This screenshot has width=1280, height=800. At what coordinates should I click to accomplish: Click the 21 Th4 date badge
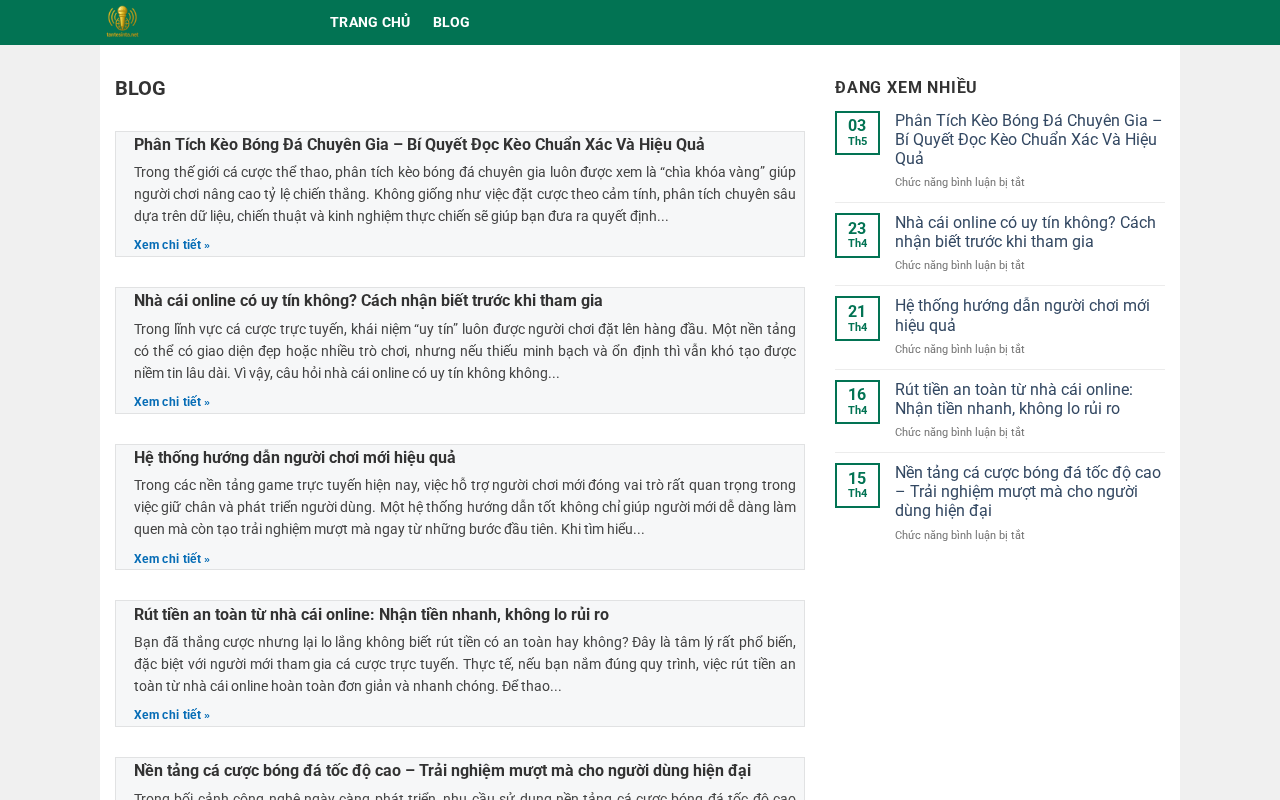point(857,318)
